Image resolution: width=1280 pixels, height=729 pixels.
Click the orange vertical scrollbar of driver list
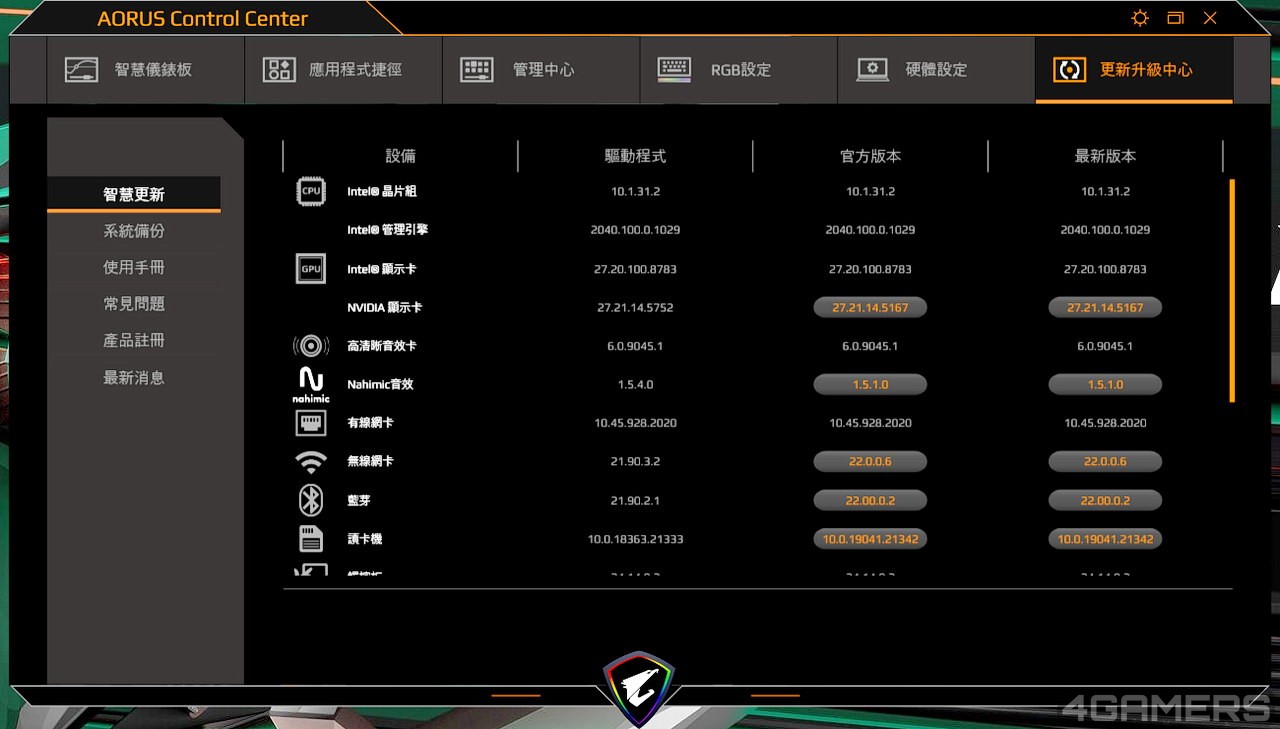point(1232,291)
